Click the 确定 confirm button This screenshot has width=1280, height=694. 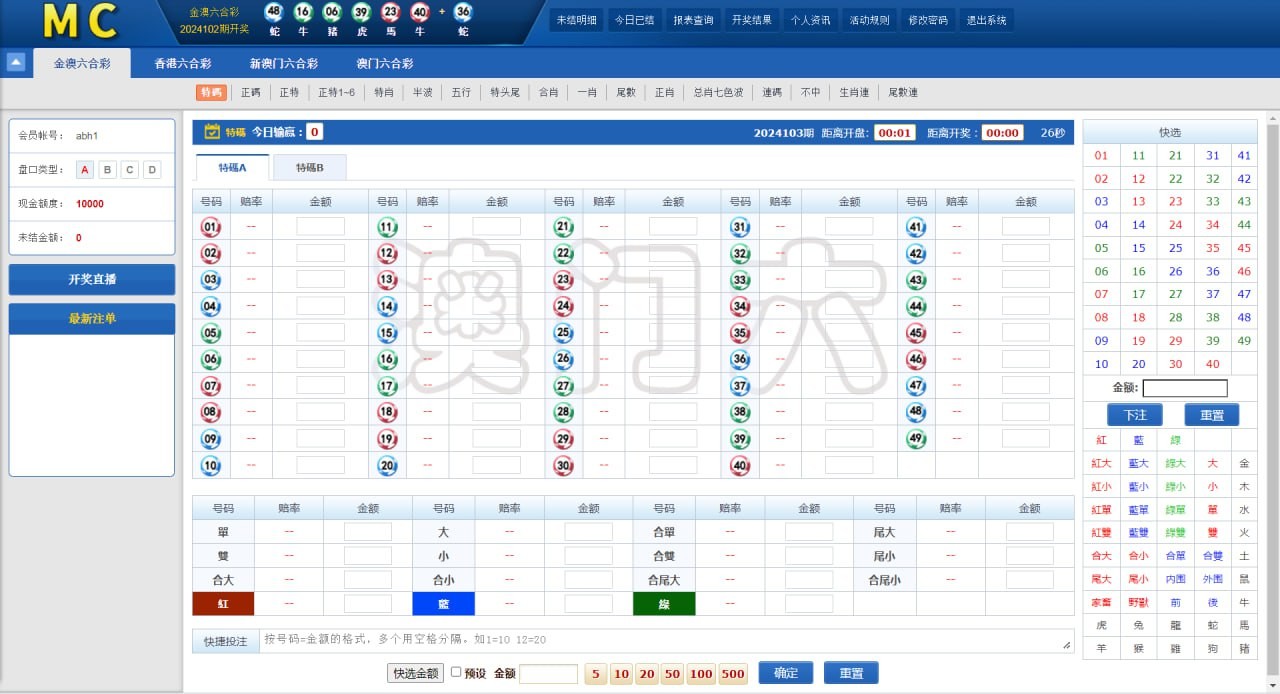point(786,673)
